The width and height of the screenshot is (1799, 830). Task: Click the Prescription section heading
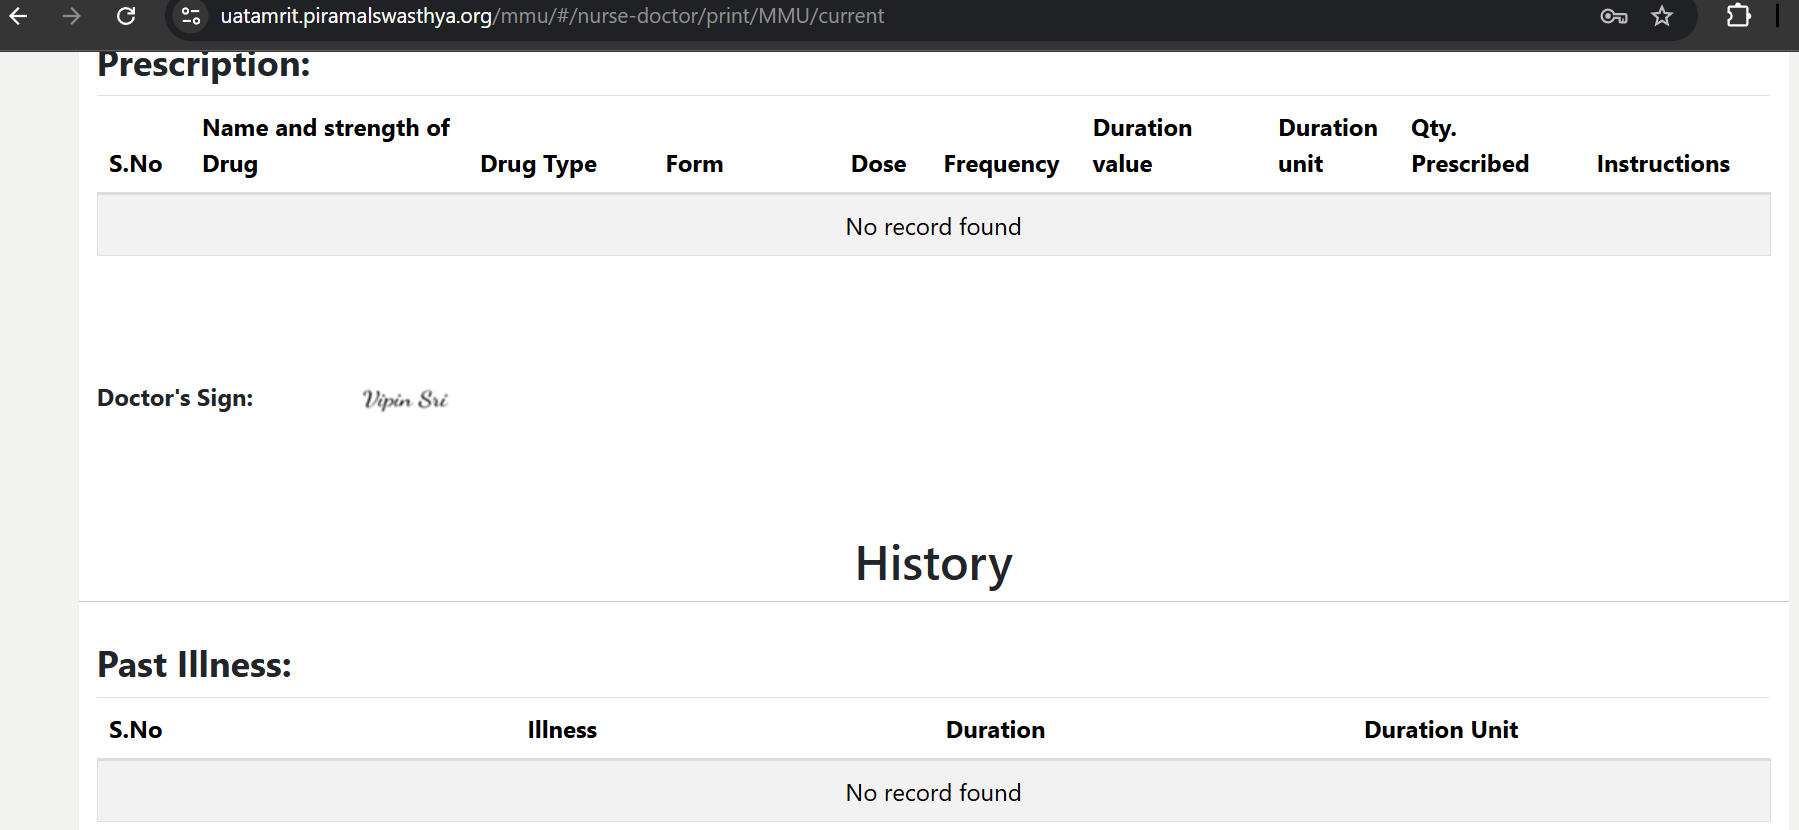point(204,65)
